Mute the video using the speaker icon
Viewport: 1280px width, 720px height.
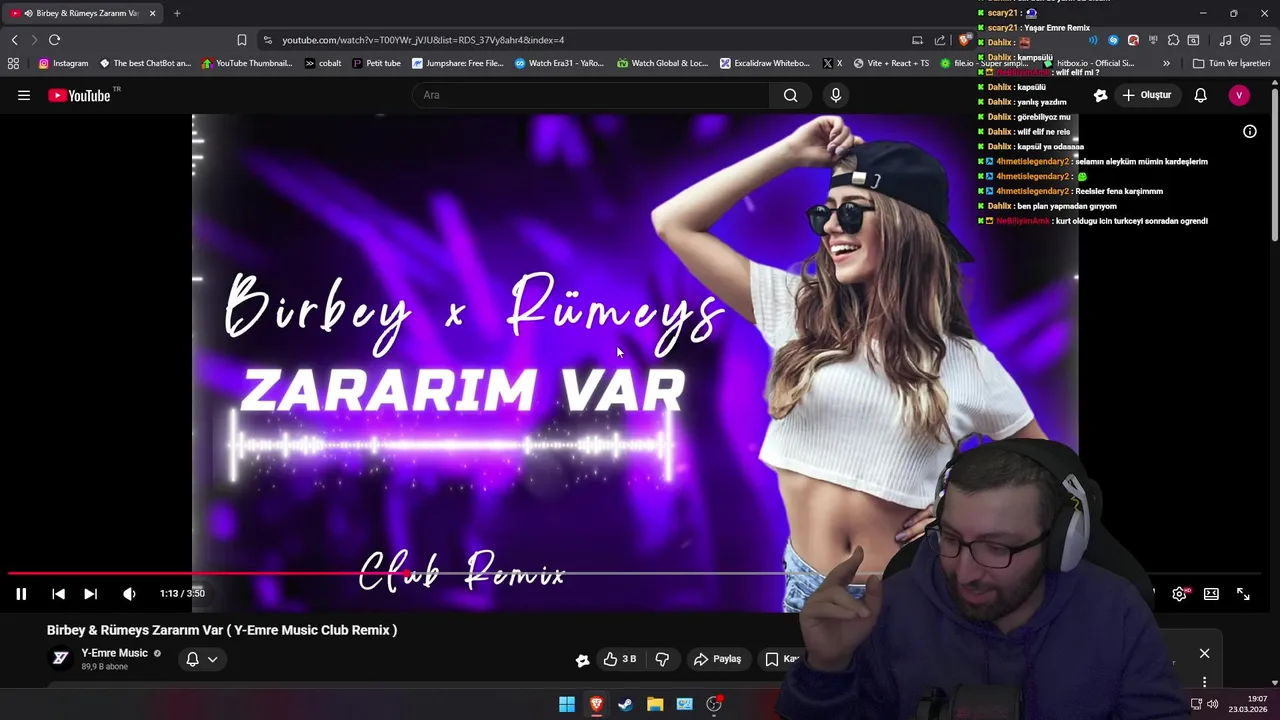[129, 594]
